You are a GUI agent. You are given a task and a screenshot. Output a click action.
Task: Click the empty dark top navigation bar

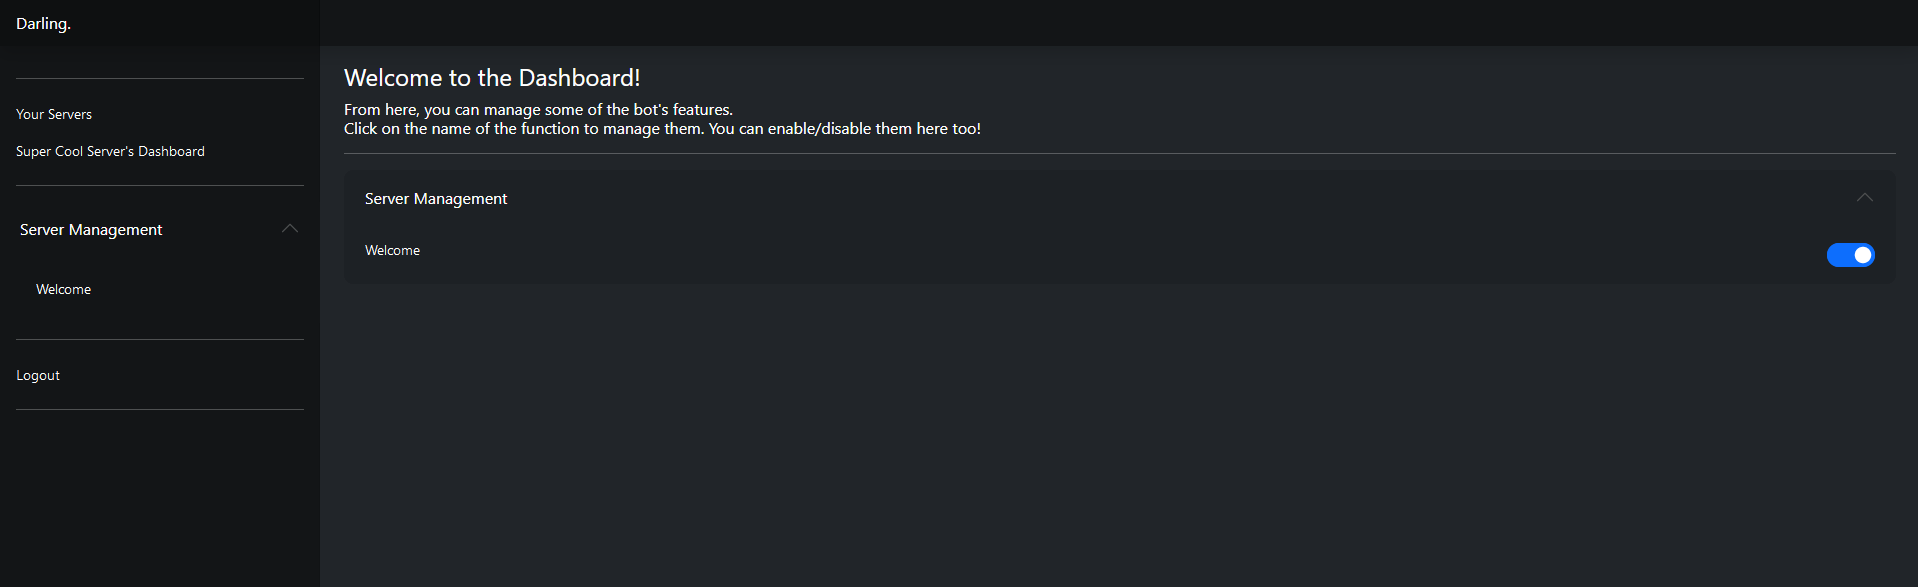click(x=1118, y=22)
